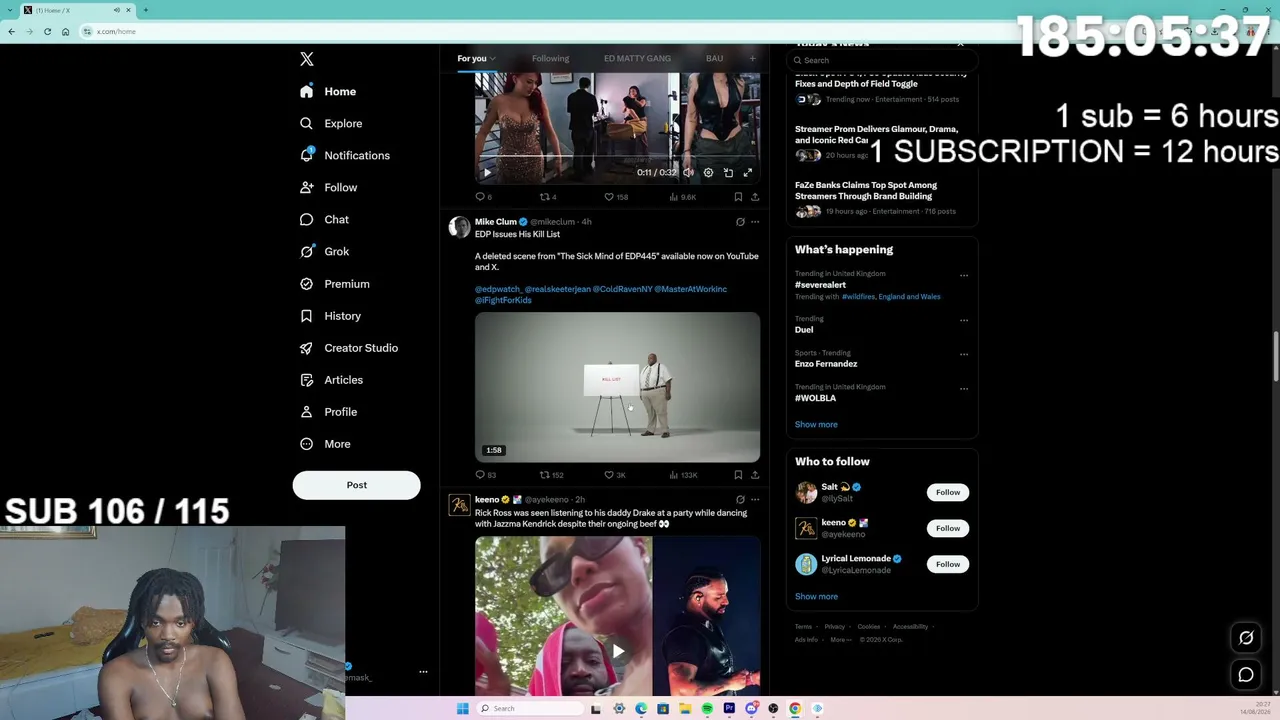Repost the post with 4 reposts
This screenshot has width=1280, height=720.
coord(548,197)
